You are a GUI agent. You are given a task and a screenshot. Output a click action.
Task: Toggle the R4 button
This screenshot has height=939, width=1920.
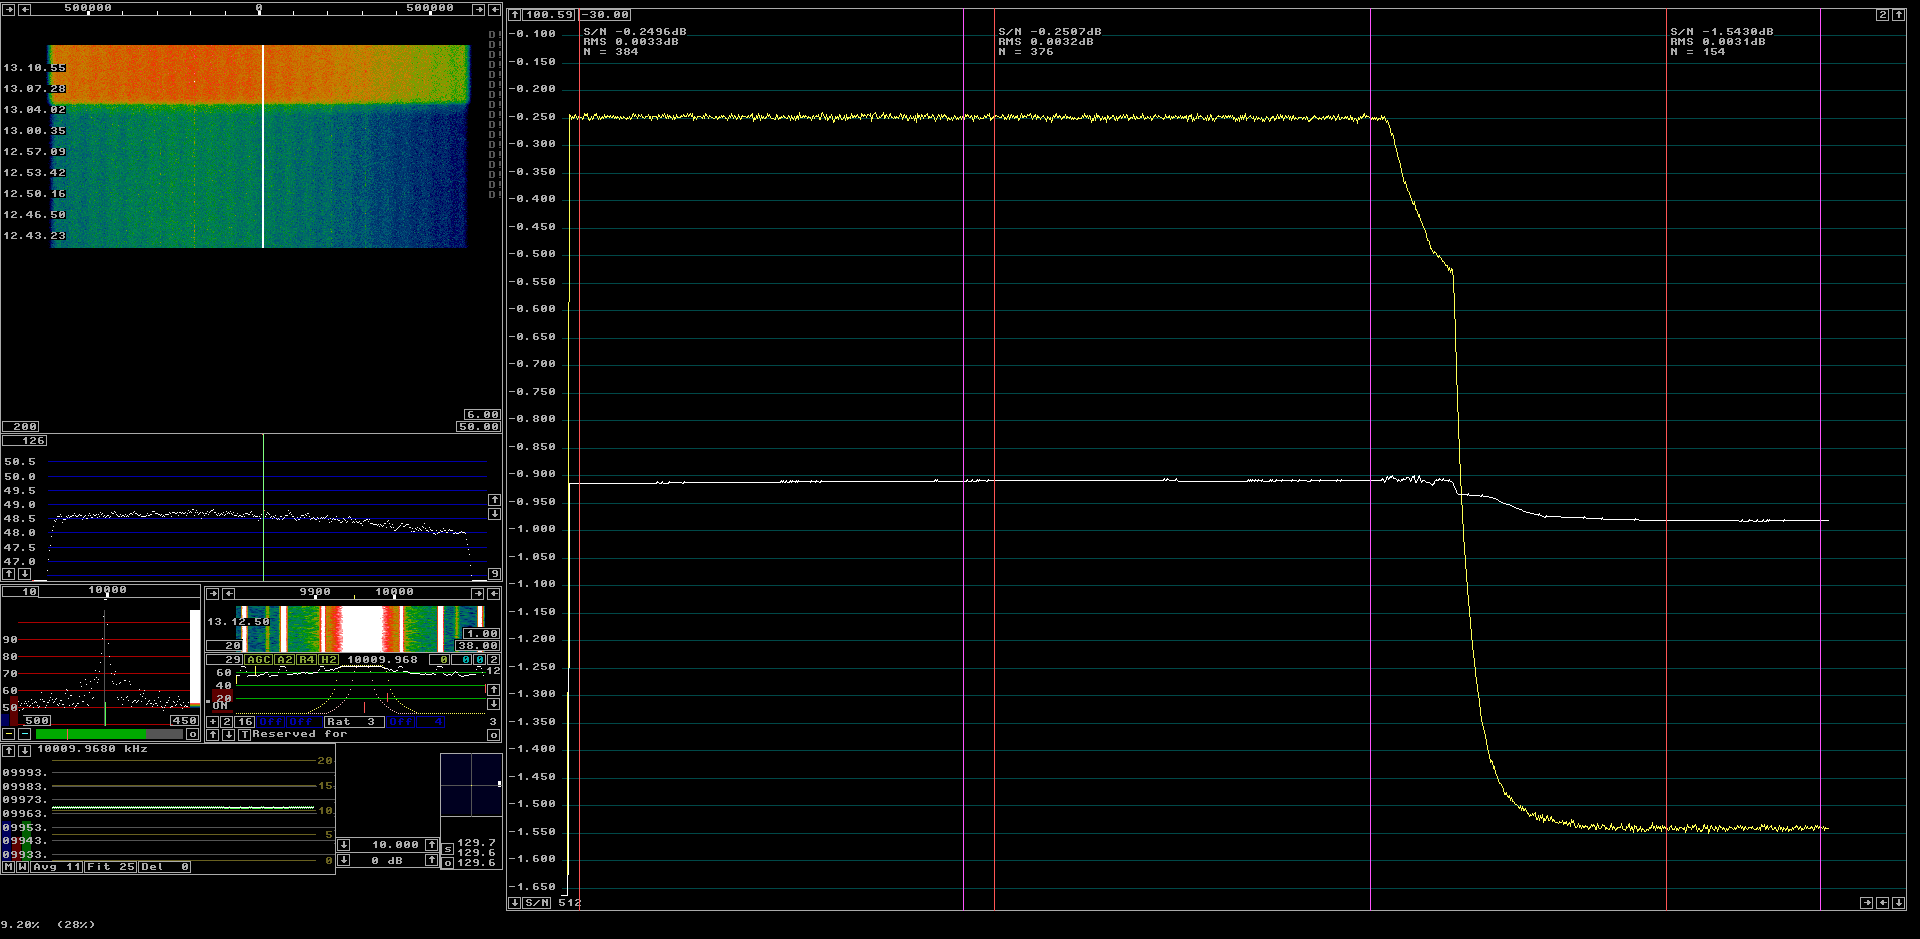click(307, 660)
